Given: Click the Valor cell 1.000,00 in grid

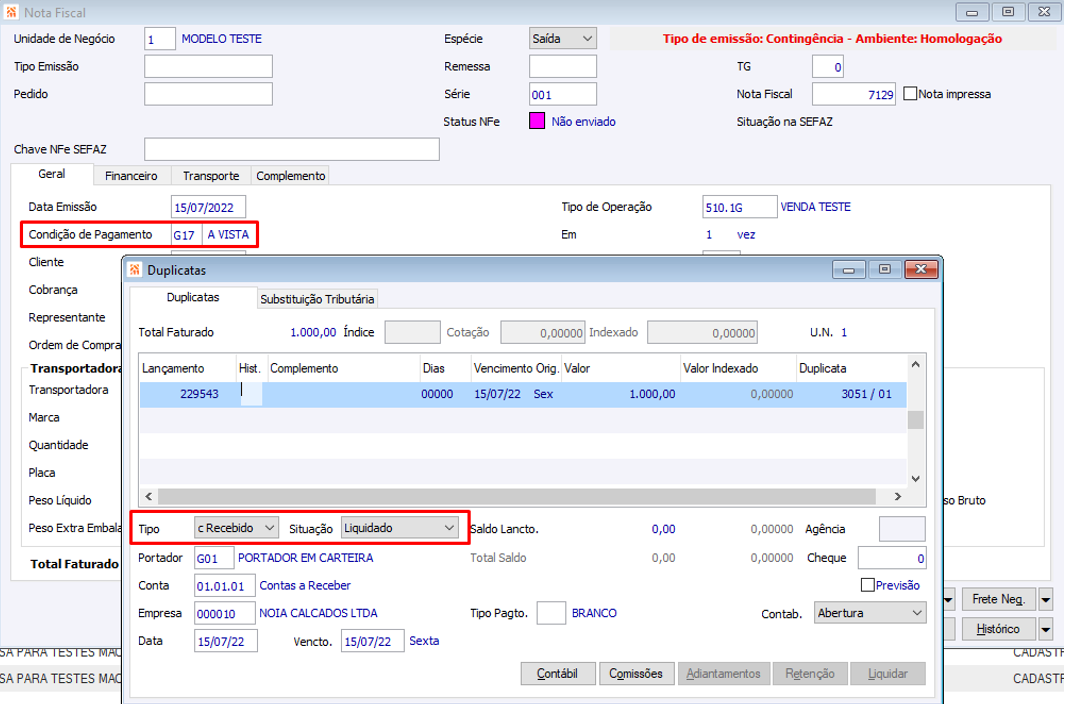Looking at the screenshot, I should point(652,394).
